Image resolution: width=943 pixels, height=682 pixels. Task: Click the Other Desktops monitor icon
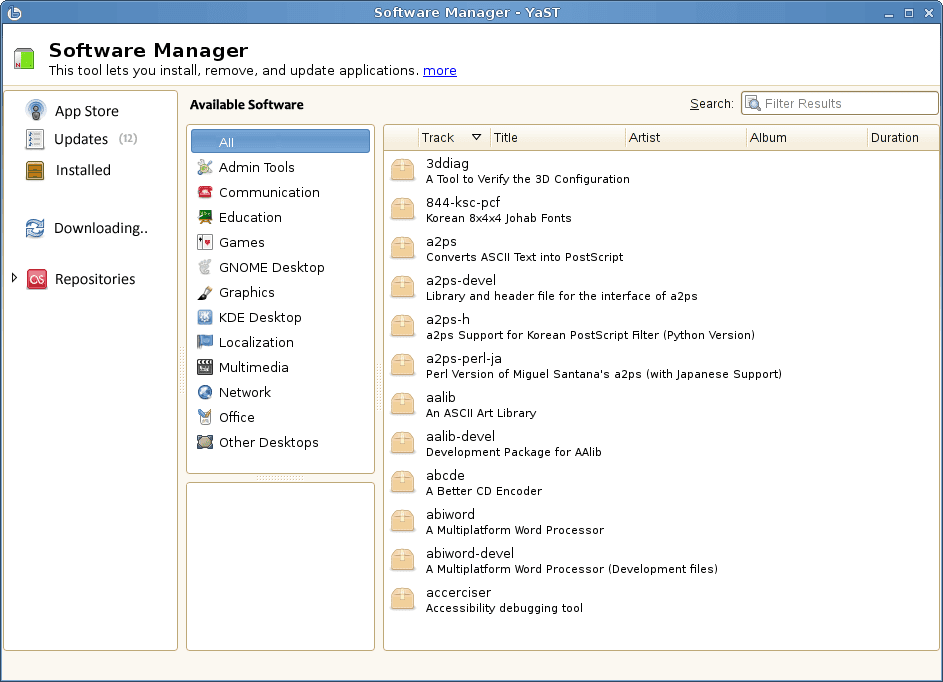coord(205,442)
